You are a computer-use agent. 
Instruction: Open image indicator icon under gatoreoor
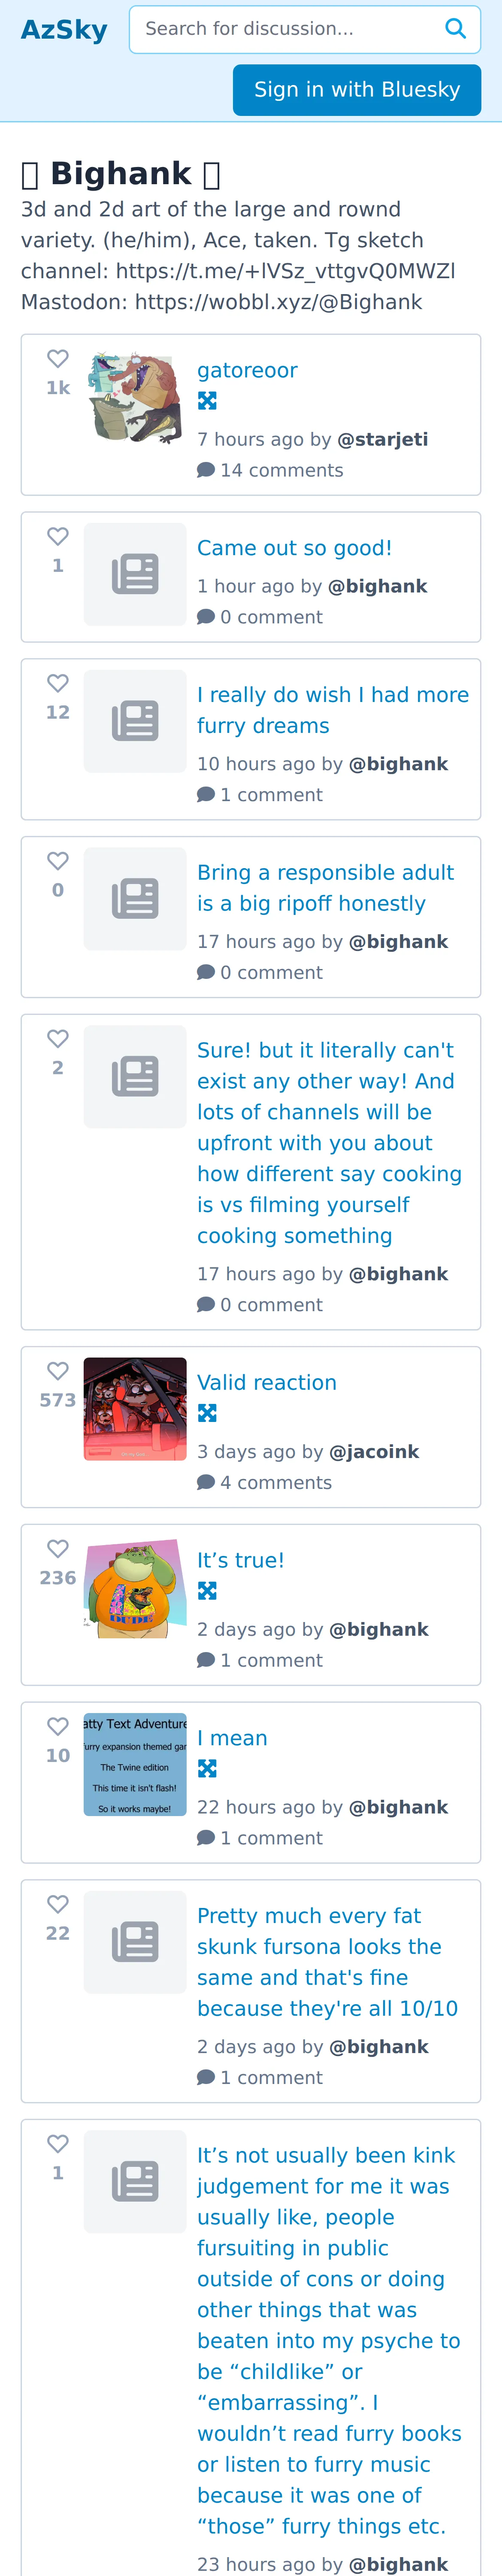(207, 401)
